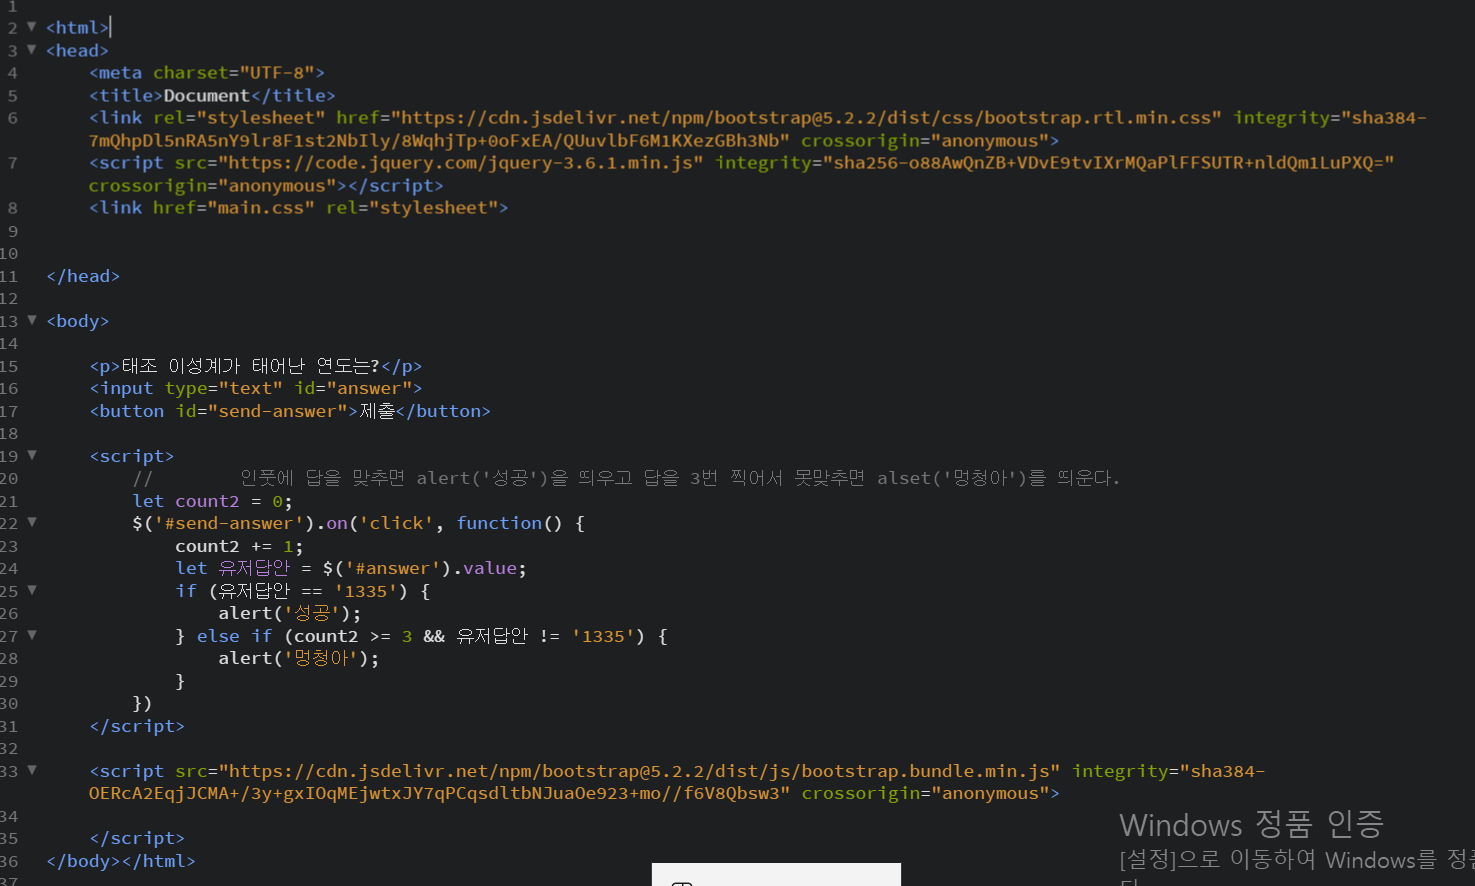Click the count2 += 1 statement
The image size is (1475, 886).
[x=239, y=546]
